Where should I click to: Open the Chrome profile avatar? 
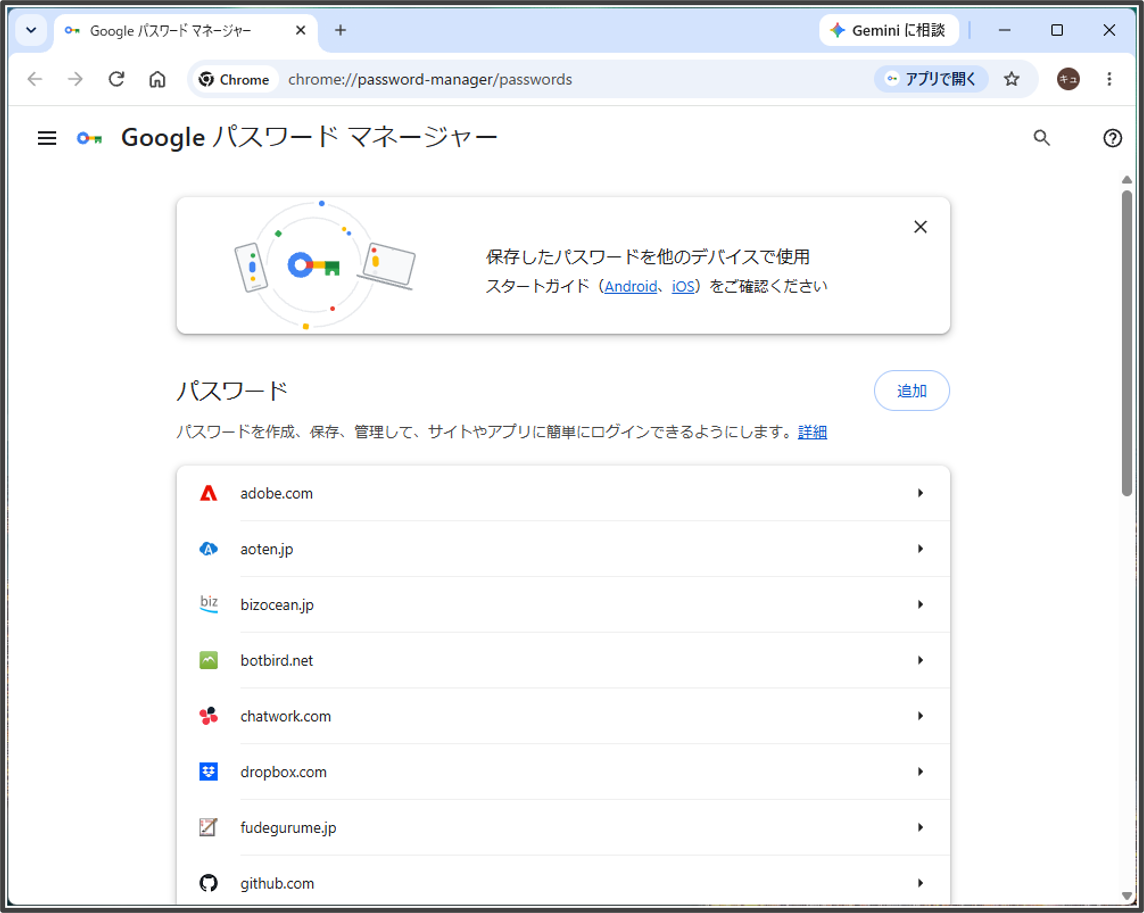tap(1068, 79)
